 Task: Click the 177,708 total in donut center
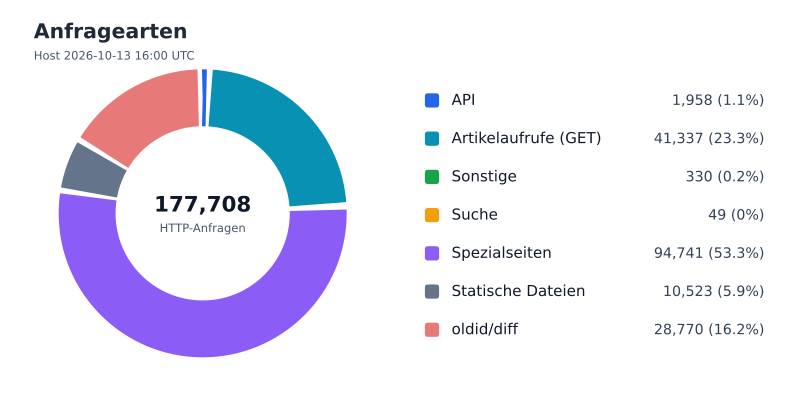click(203, 204)
